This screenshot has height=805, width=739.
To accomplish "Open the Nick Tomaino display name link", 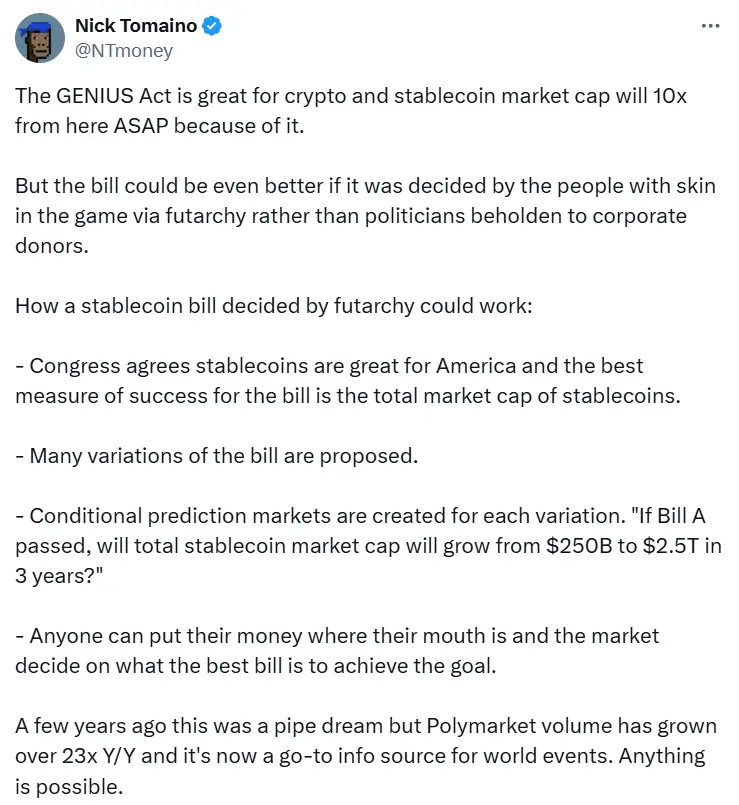I will [137, 27].
